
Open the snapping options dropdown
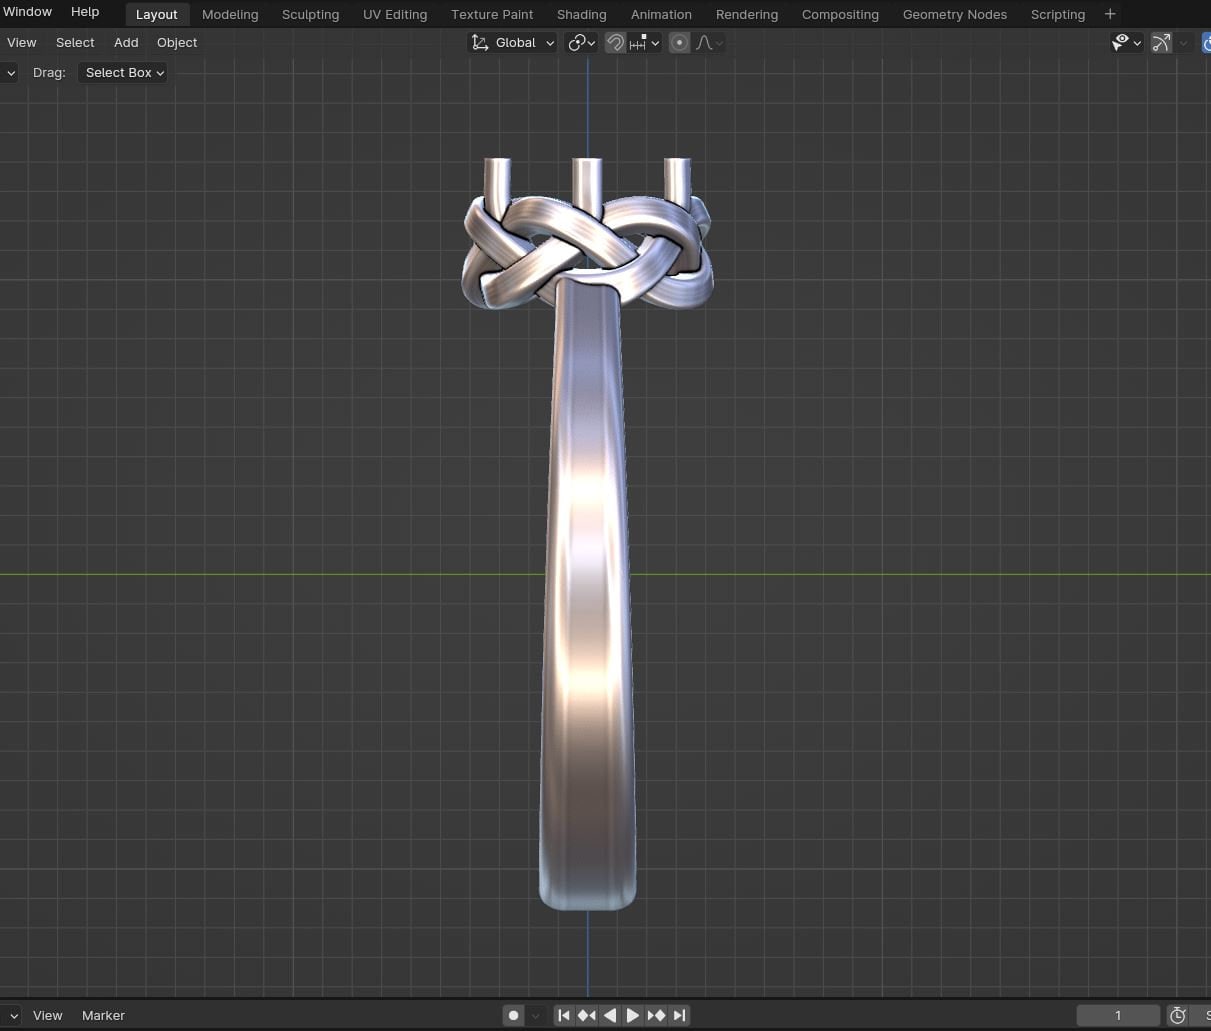click(644, 42)
